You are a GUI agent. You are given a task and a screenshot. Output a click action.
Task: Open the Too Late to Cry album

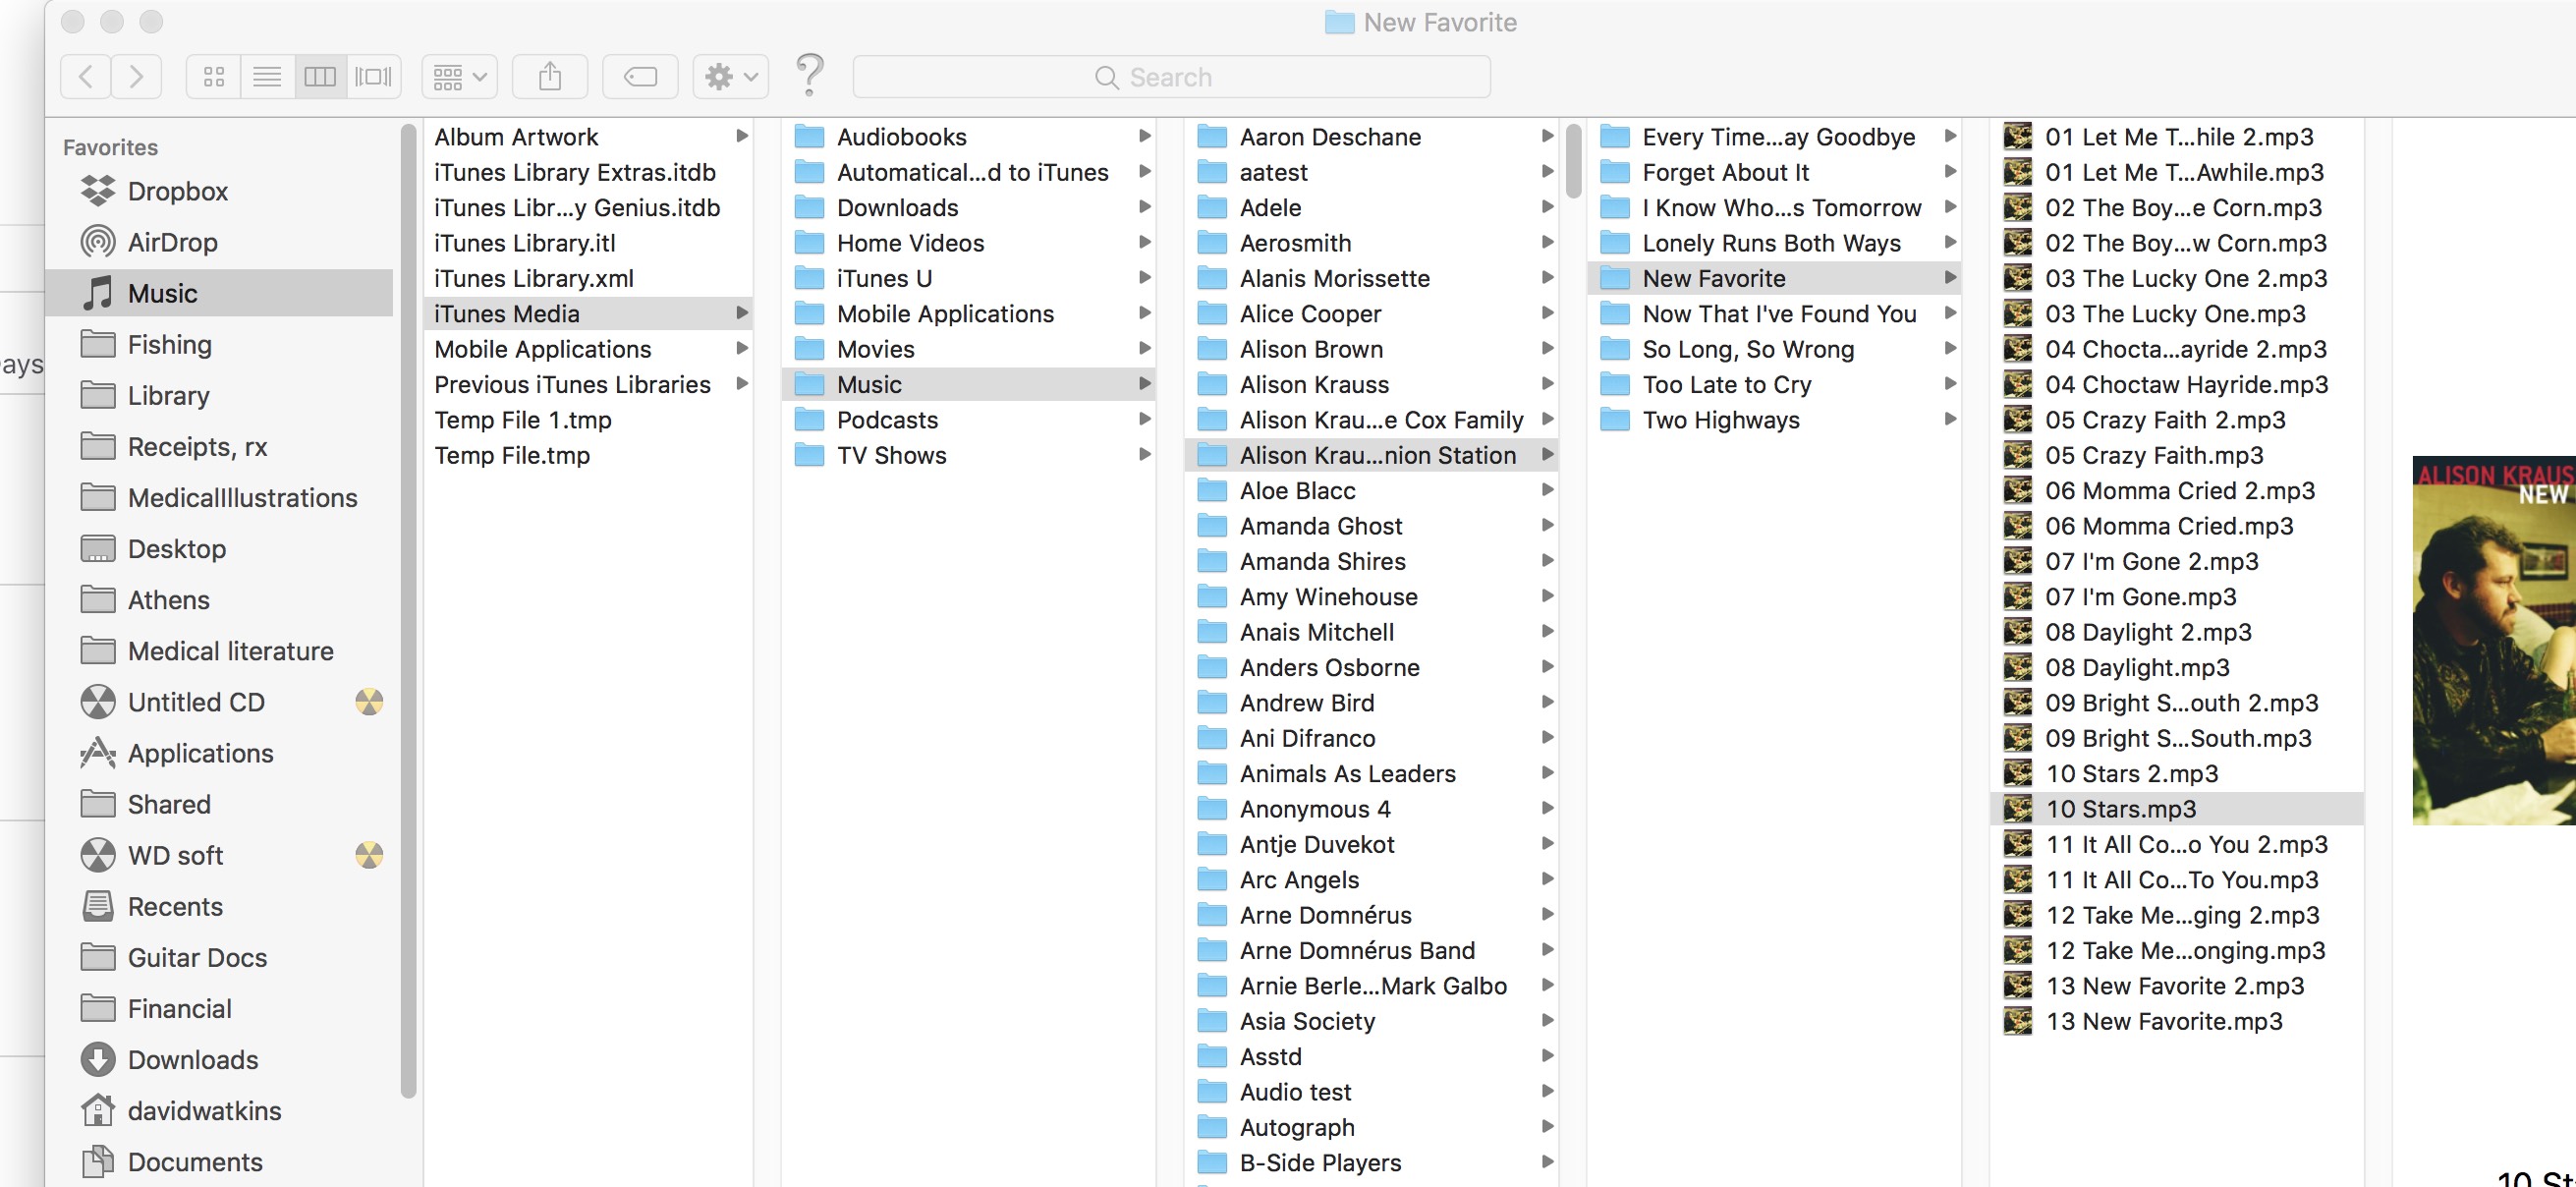(1775, 384)
